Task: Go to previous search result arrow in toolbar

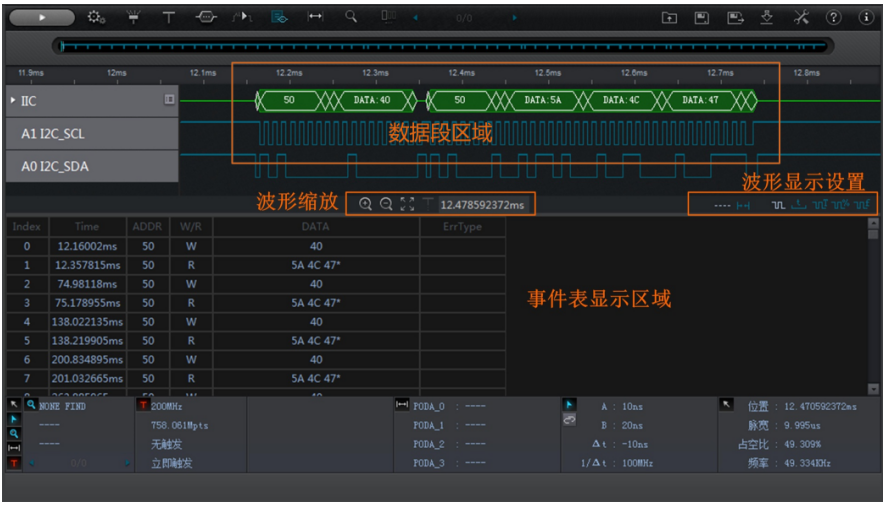Action: tap(415, 18)
